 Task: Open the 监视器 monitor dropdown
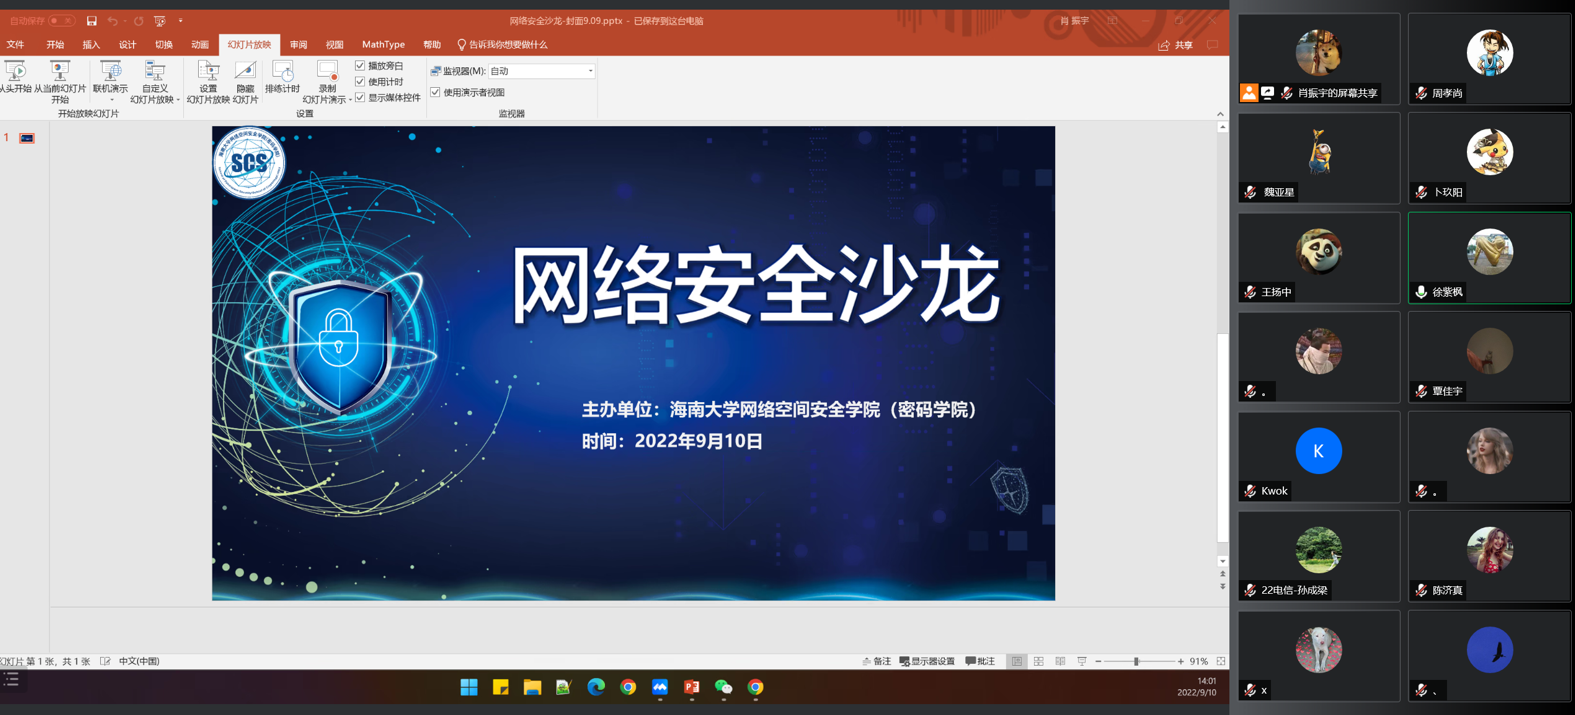click(590, 71)
